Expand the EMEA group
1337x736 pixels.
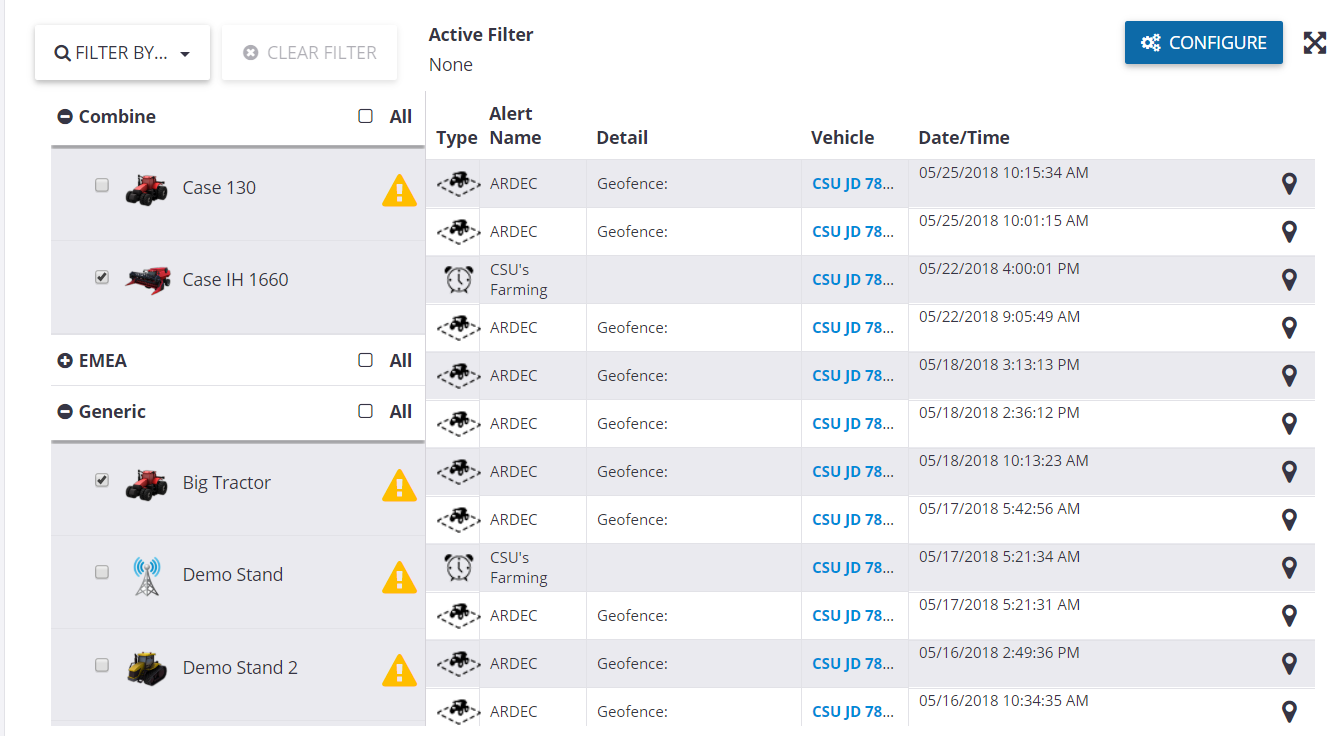click(65, 361)
